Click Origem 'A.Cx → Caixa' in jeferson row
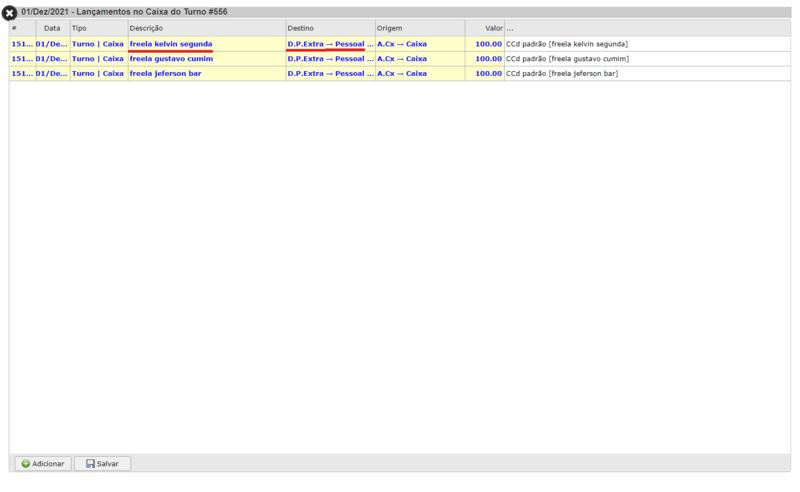 click(402, 73)
